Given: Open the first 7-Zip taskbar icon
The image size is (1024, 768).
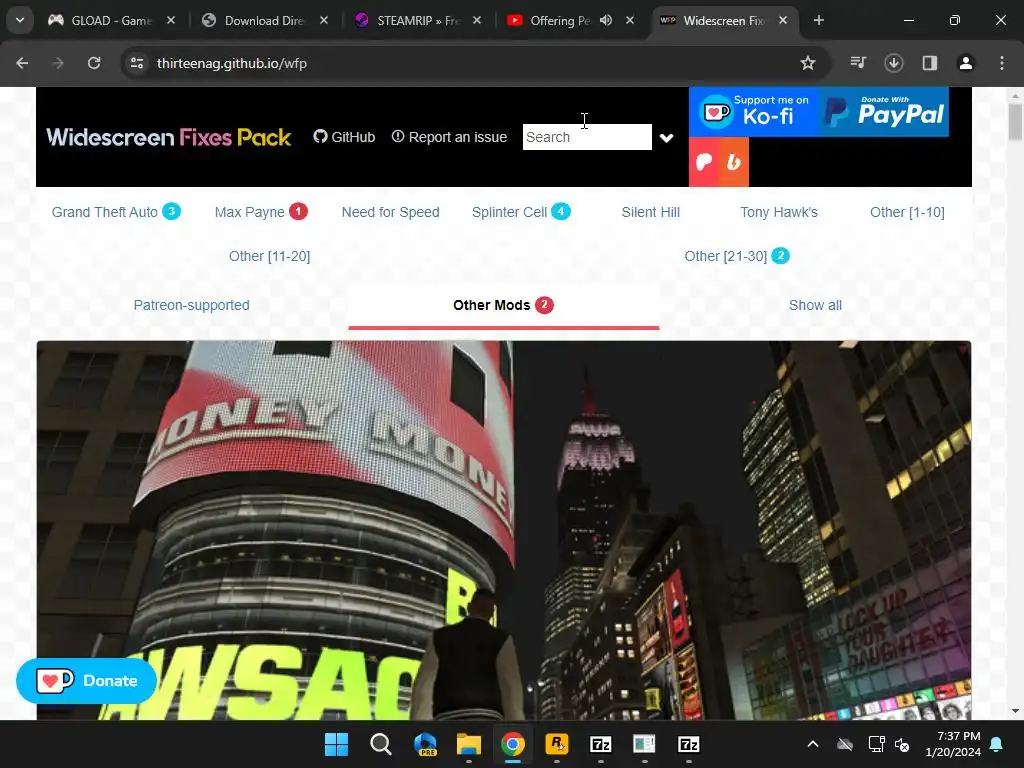Looking at the screenshot, I should click(601, 744).
